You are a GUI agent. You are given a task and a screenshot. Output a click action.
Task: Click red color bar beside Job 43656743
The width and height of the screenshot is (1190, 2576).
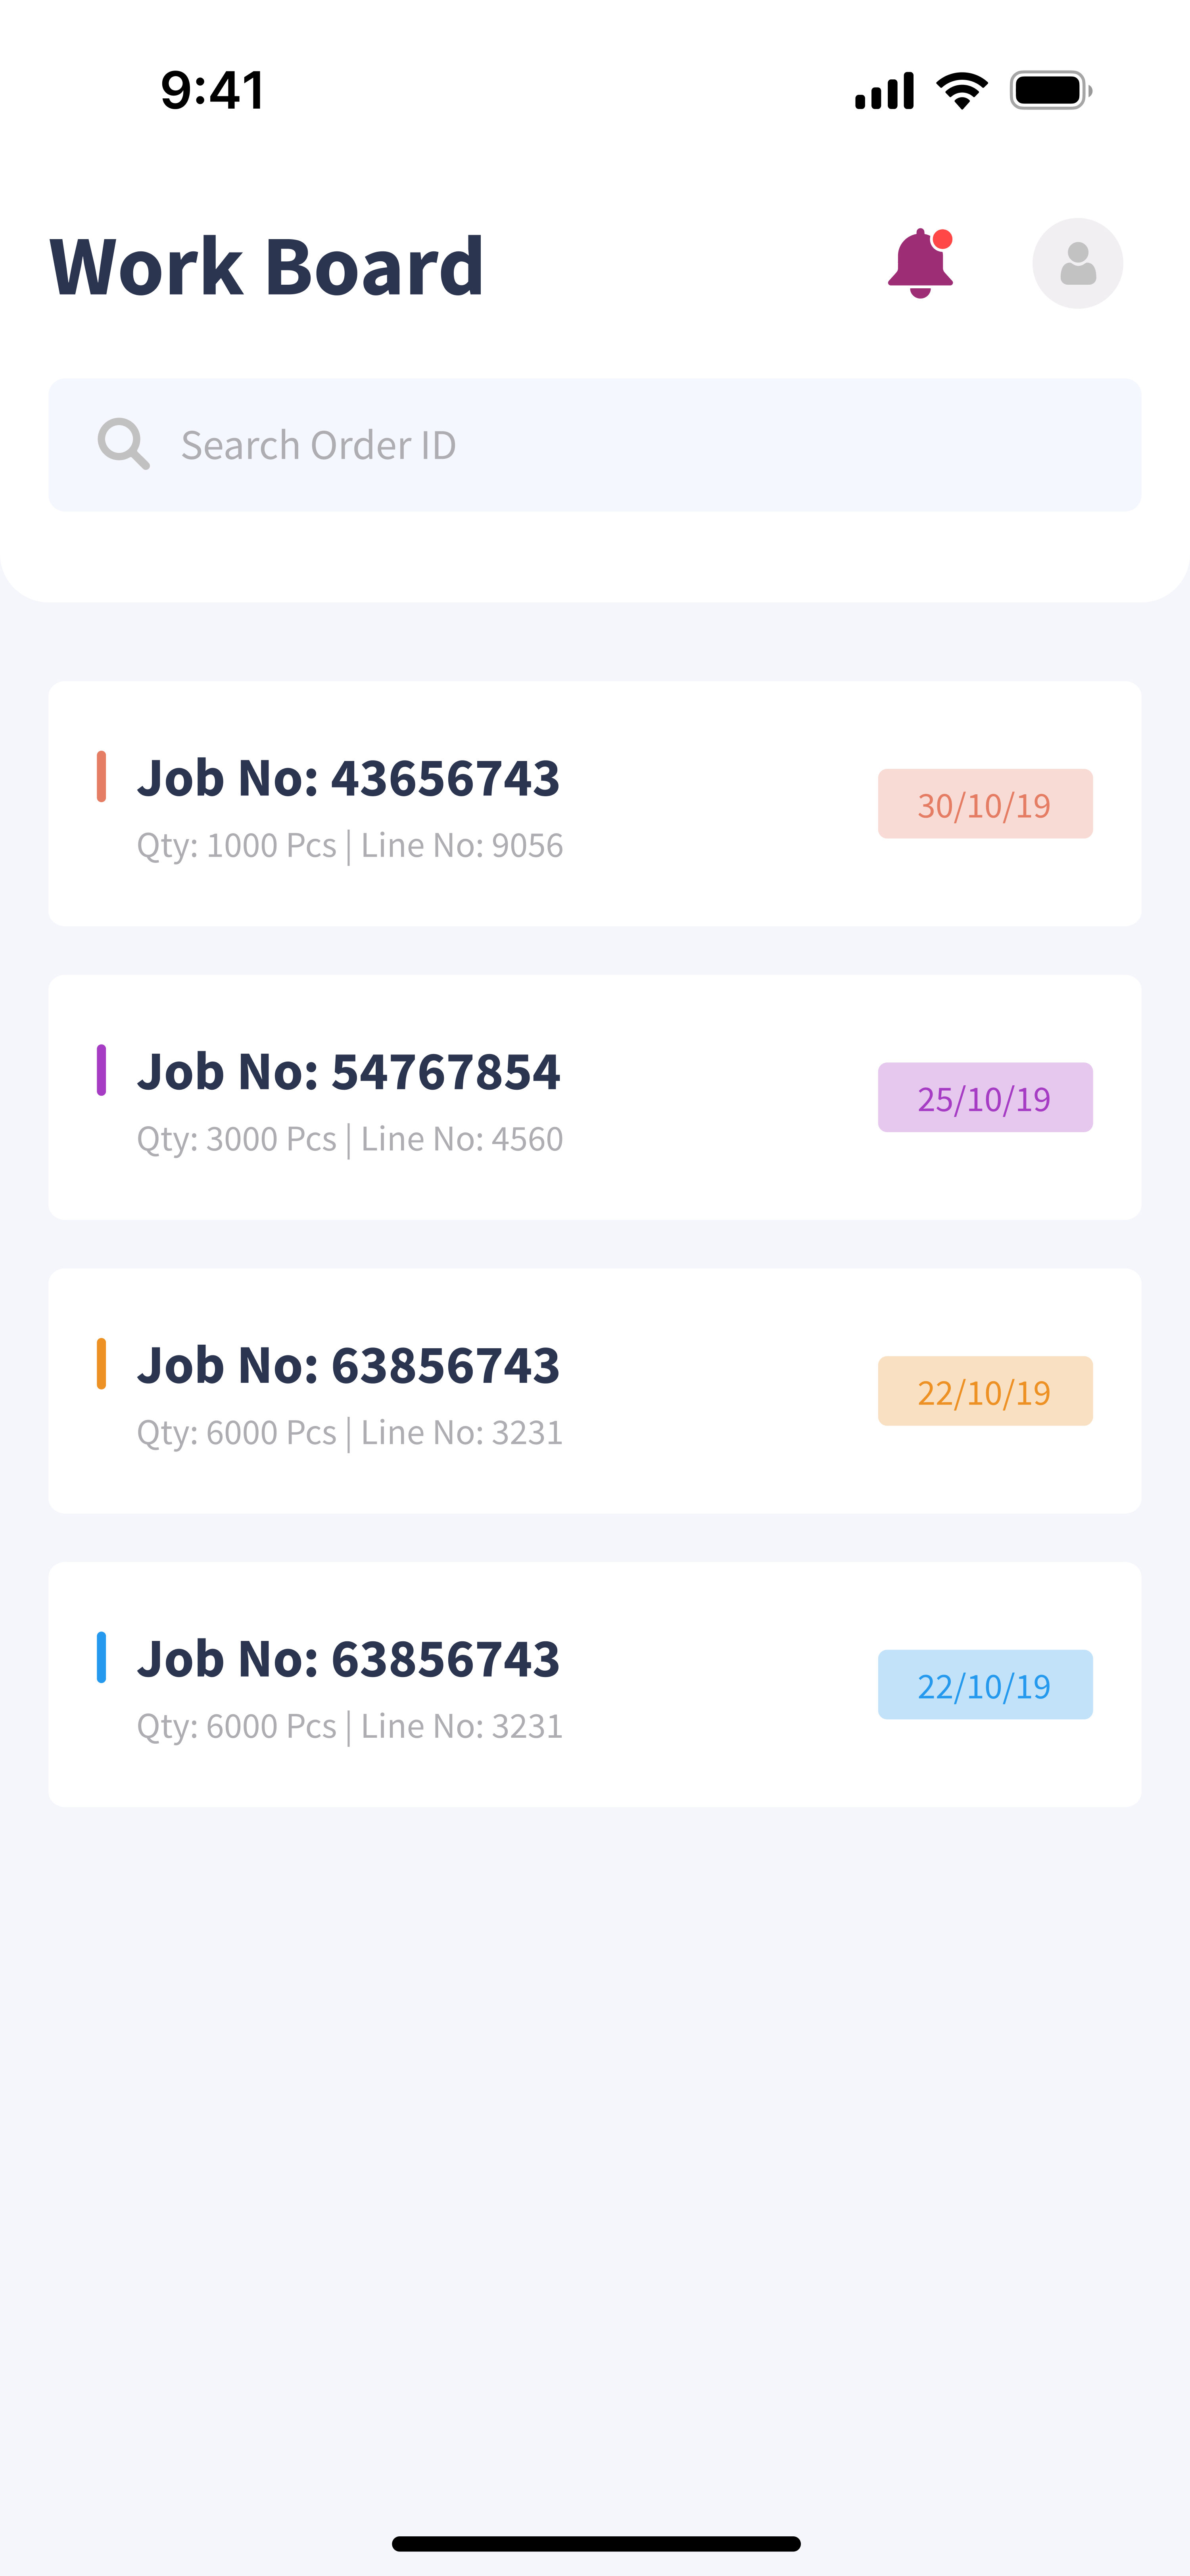coord(101,777)
